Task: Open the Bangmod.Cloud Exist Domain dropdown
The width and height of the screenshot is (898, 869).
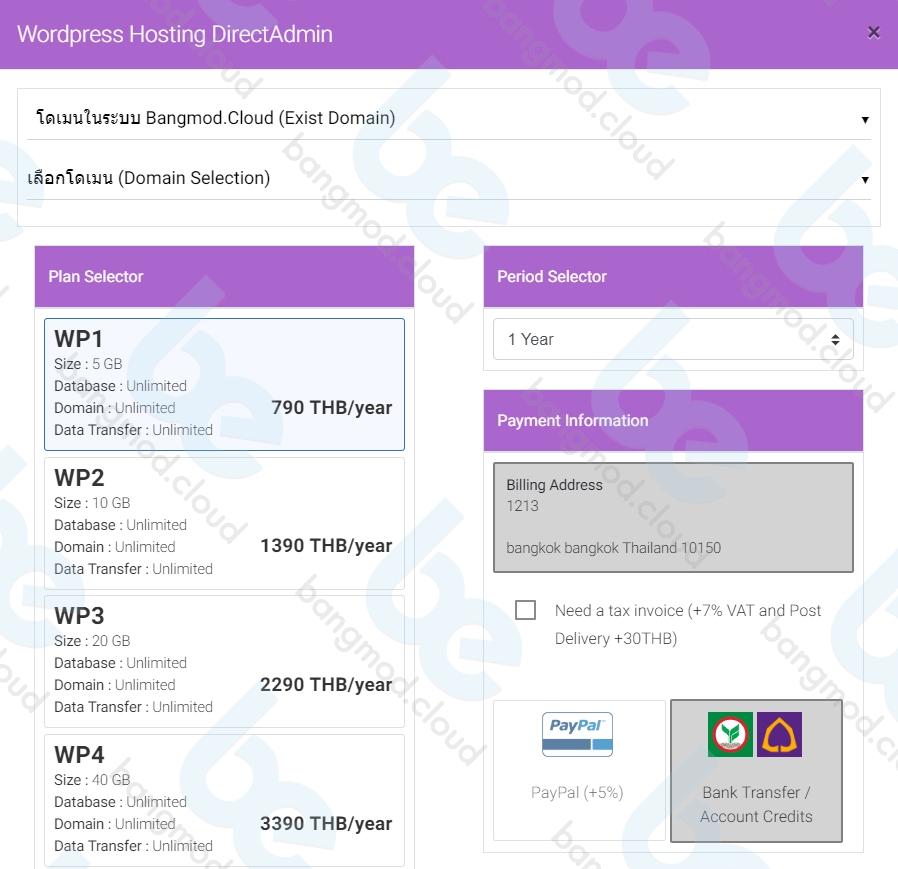Action: (x=449, y=118)
